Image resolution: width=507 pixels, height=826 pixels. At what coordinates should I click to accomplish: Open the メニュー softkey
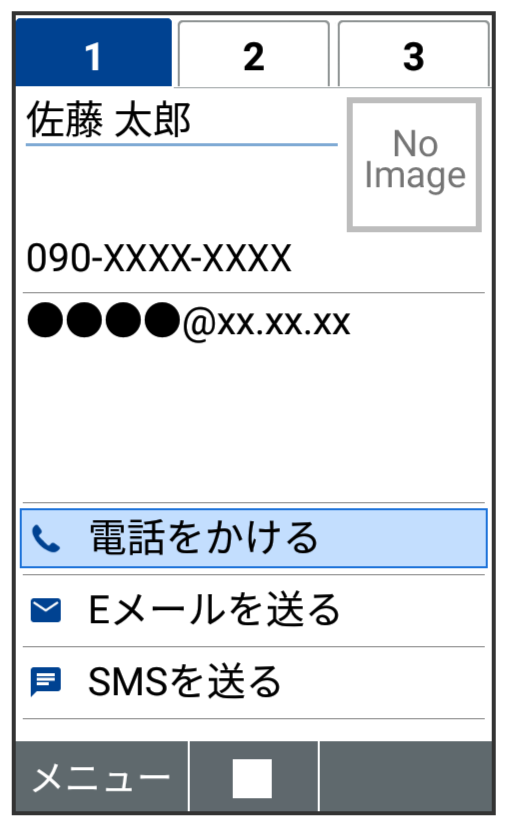tap(101, 778)
